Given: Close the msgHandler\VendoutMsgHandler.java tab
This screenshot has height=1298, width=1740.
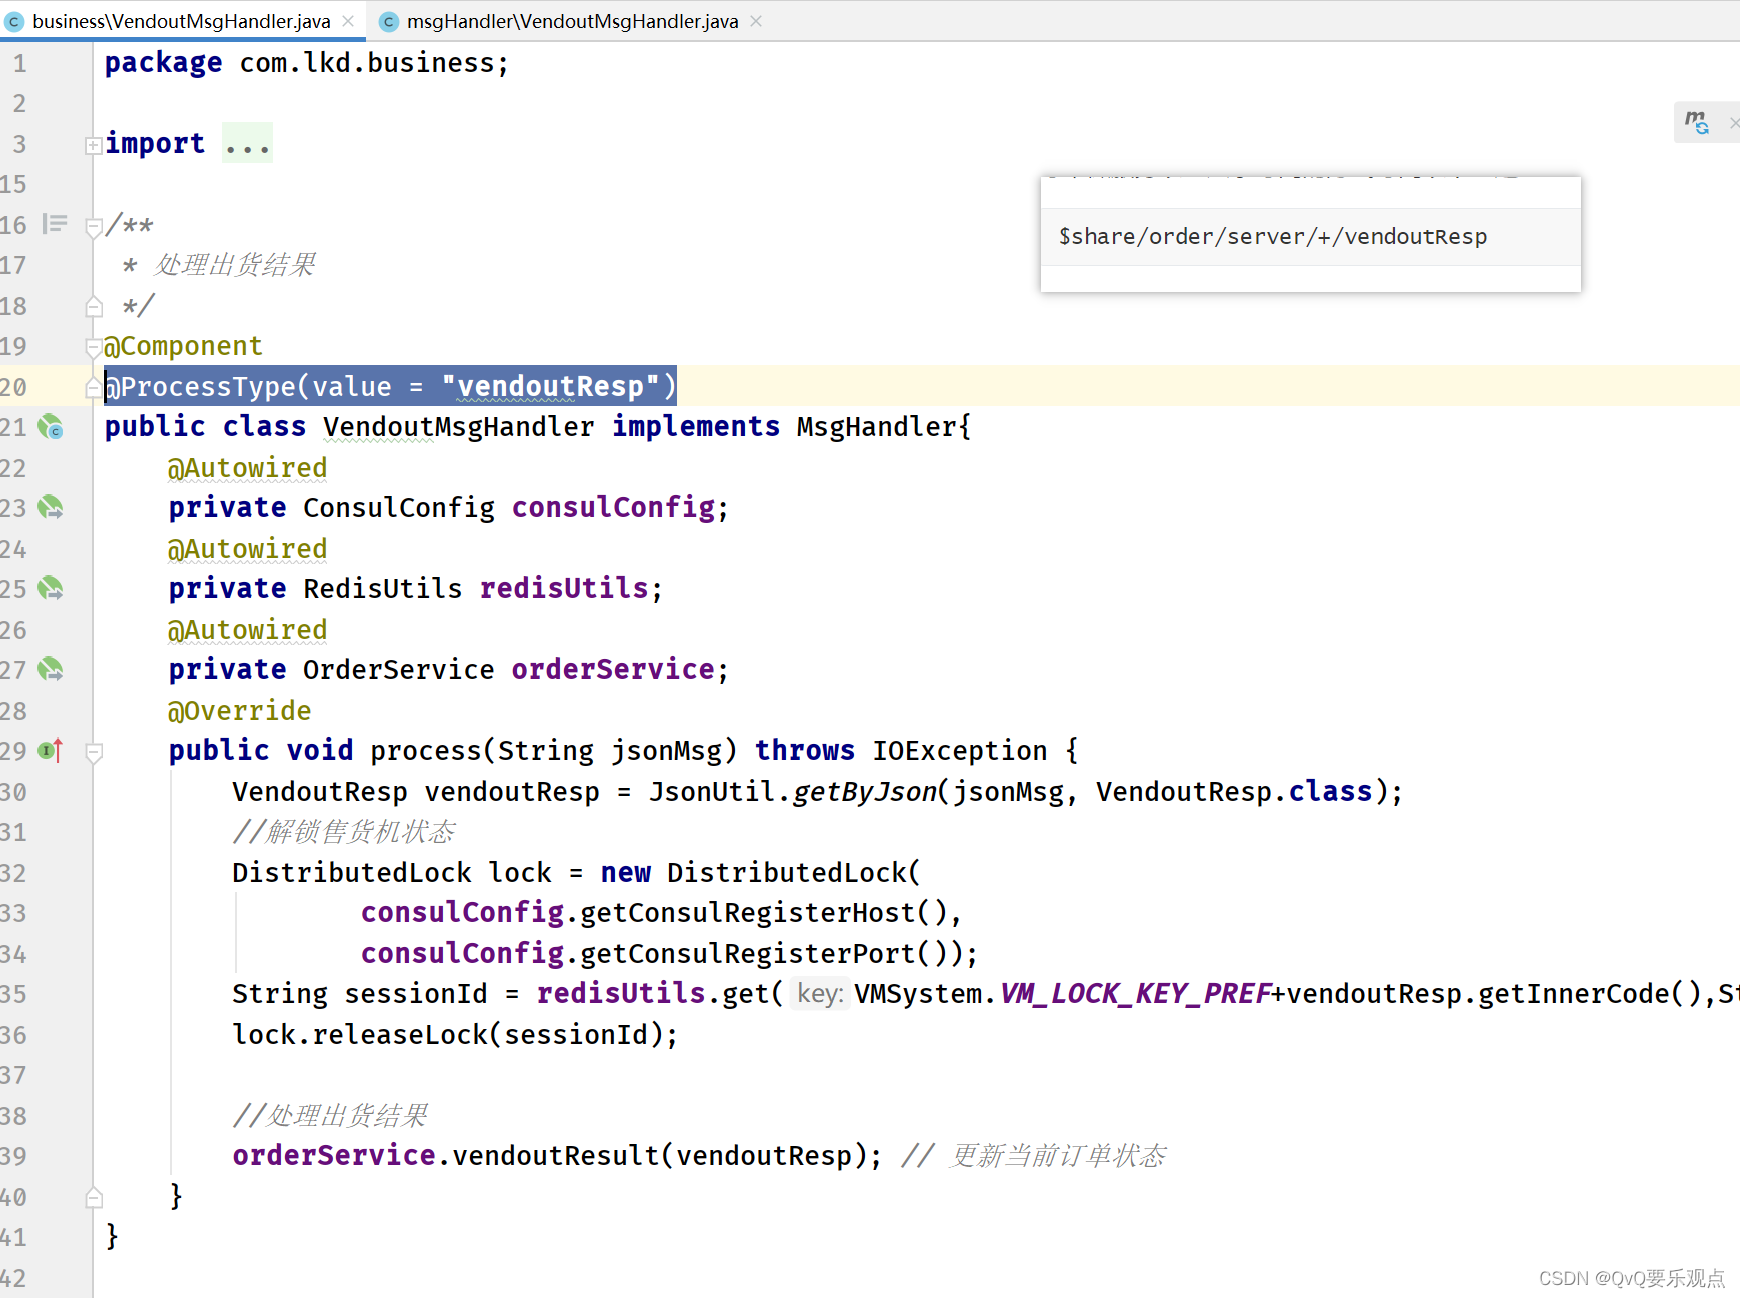Looking at the screenshot, I should (x=756, y=21).
